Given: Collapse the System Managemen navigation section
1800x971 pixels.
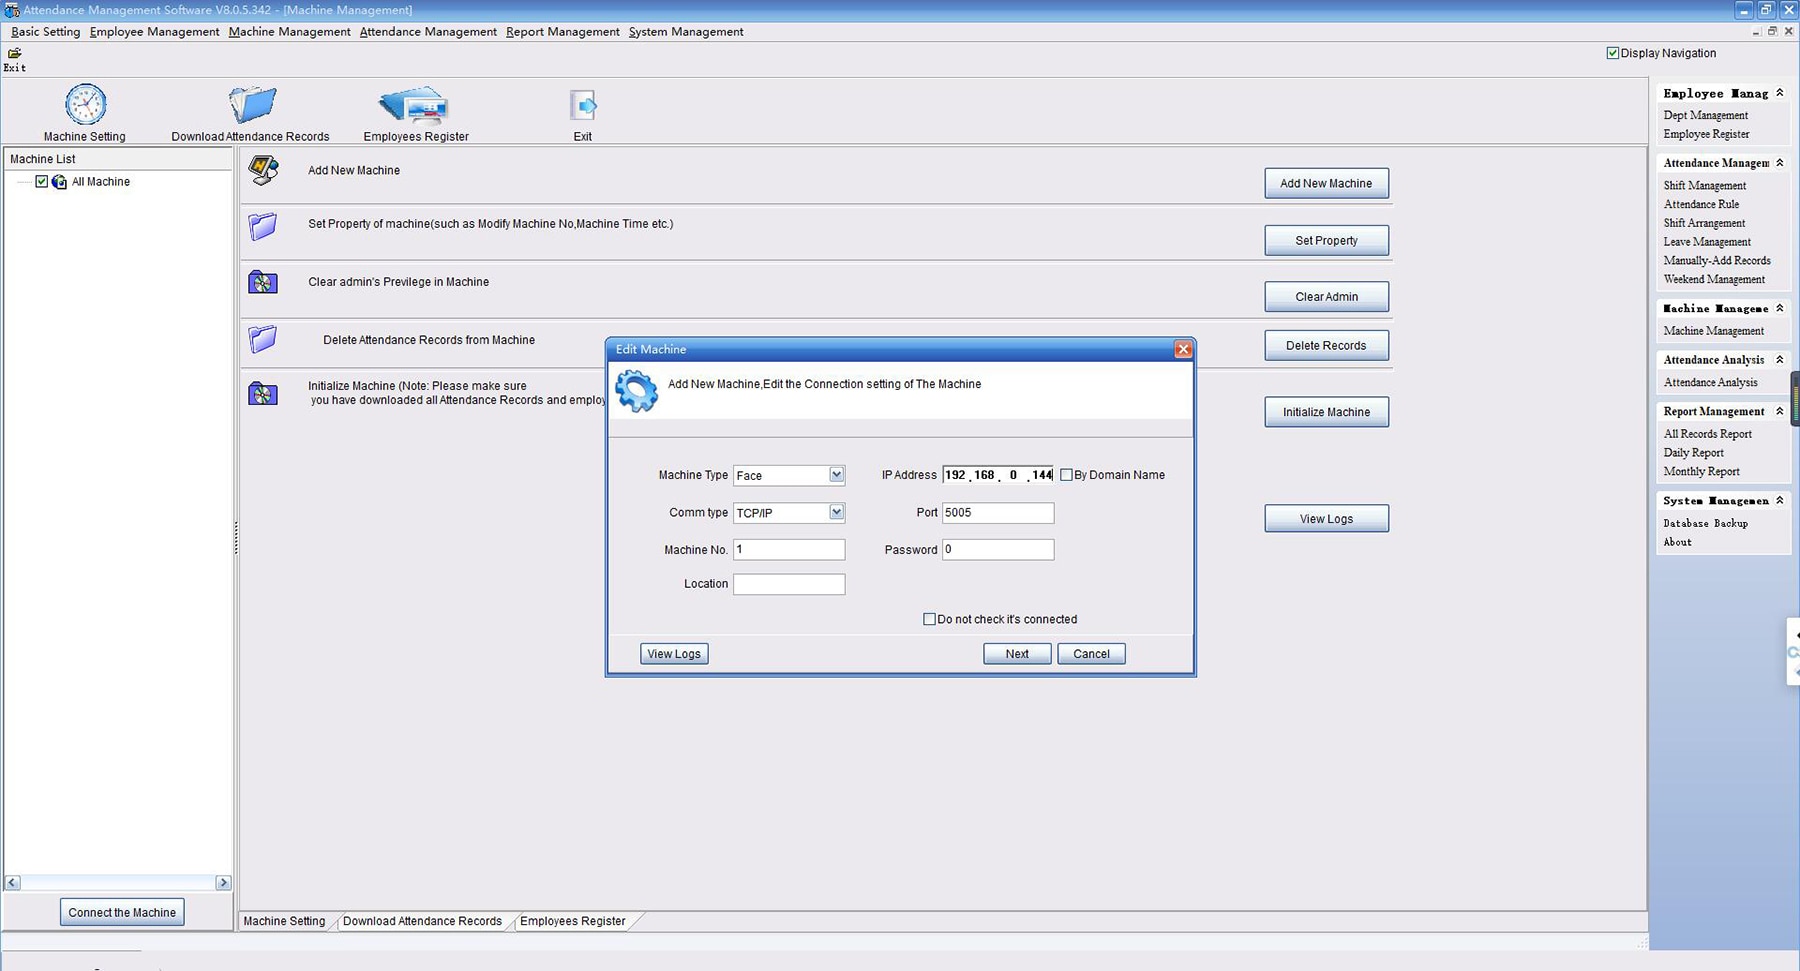Looking at the screenshot, I should click(x=1779, y=500).
